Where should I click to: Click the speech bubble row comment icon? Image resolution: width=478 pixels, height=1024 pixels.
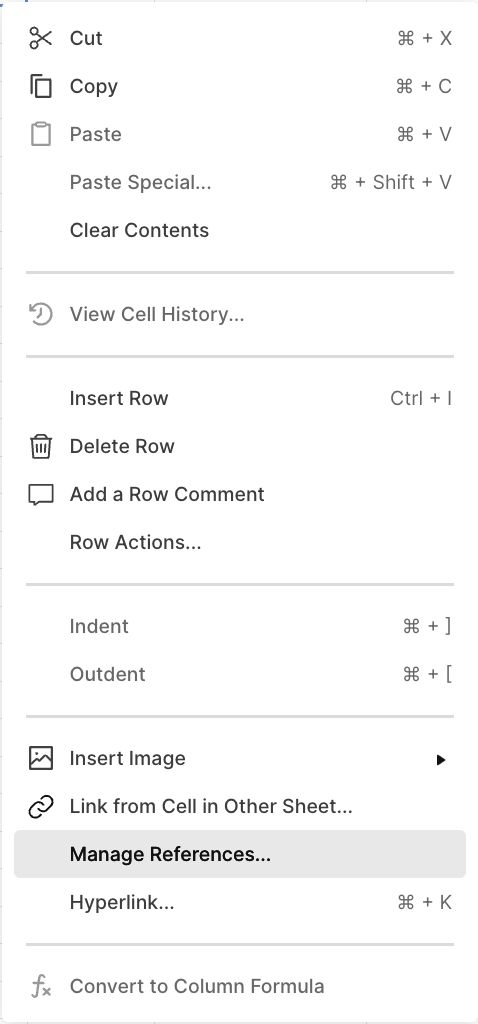point(40,494)
